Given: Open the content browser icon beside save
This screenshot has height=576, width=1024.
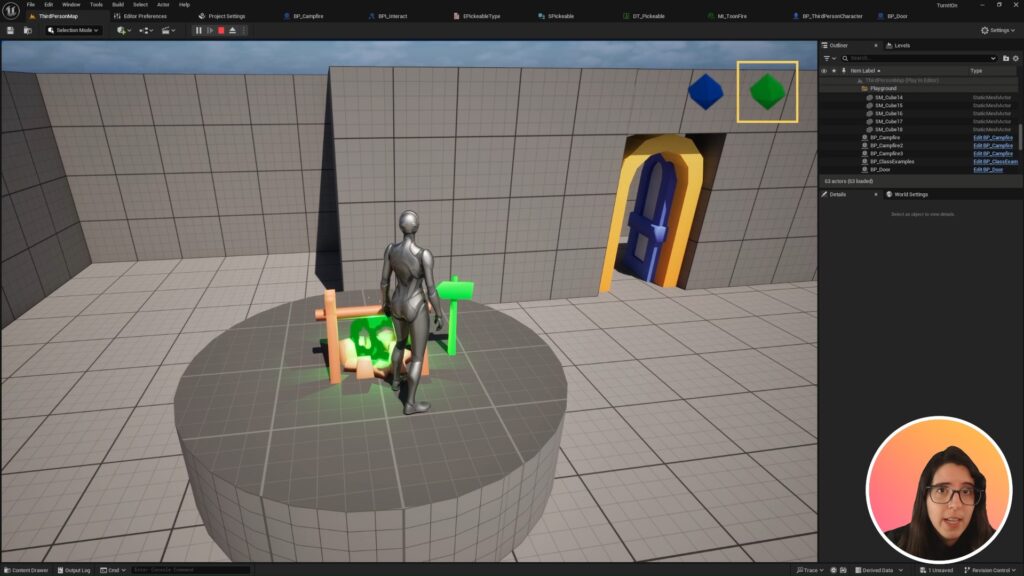Looking at the screenshot, I should [28, 31].
